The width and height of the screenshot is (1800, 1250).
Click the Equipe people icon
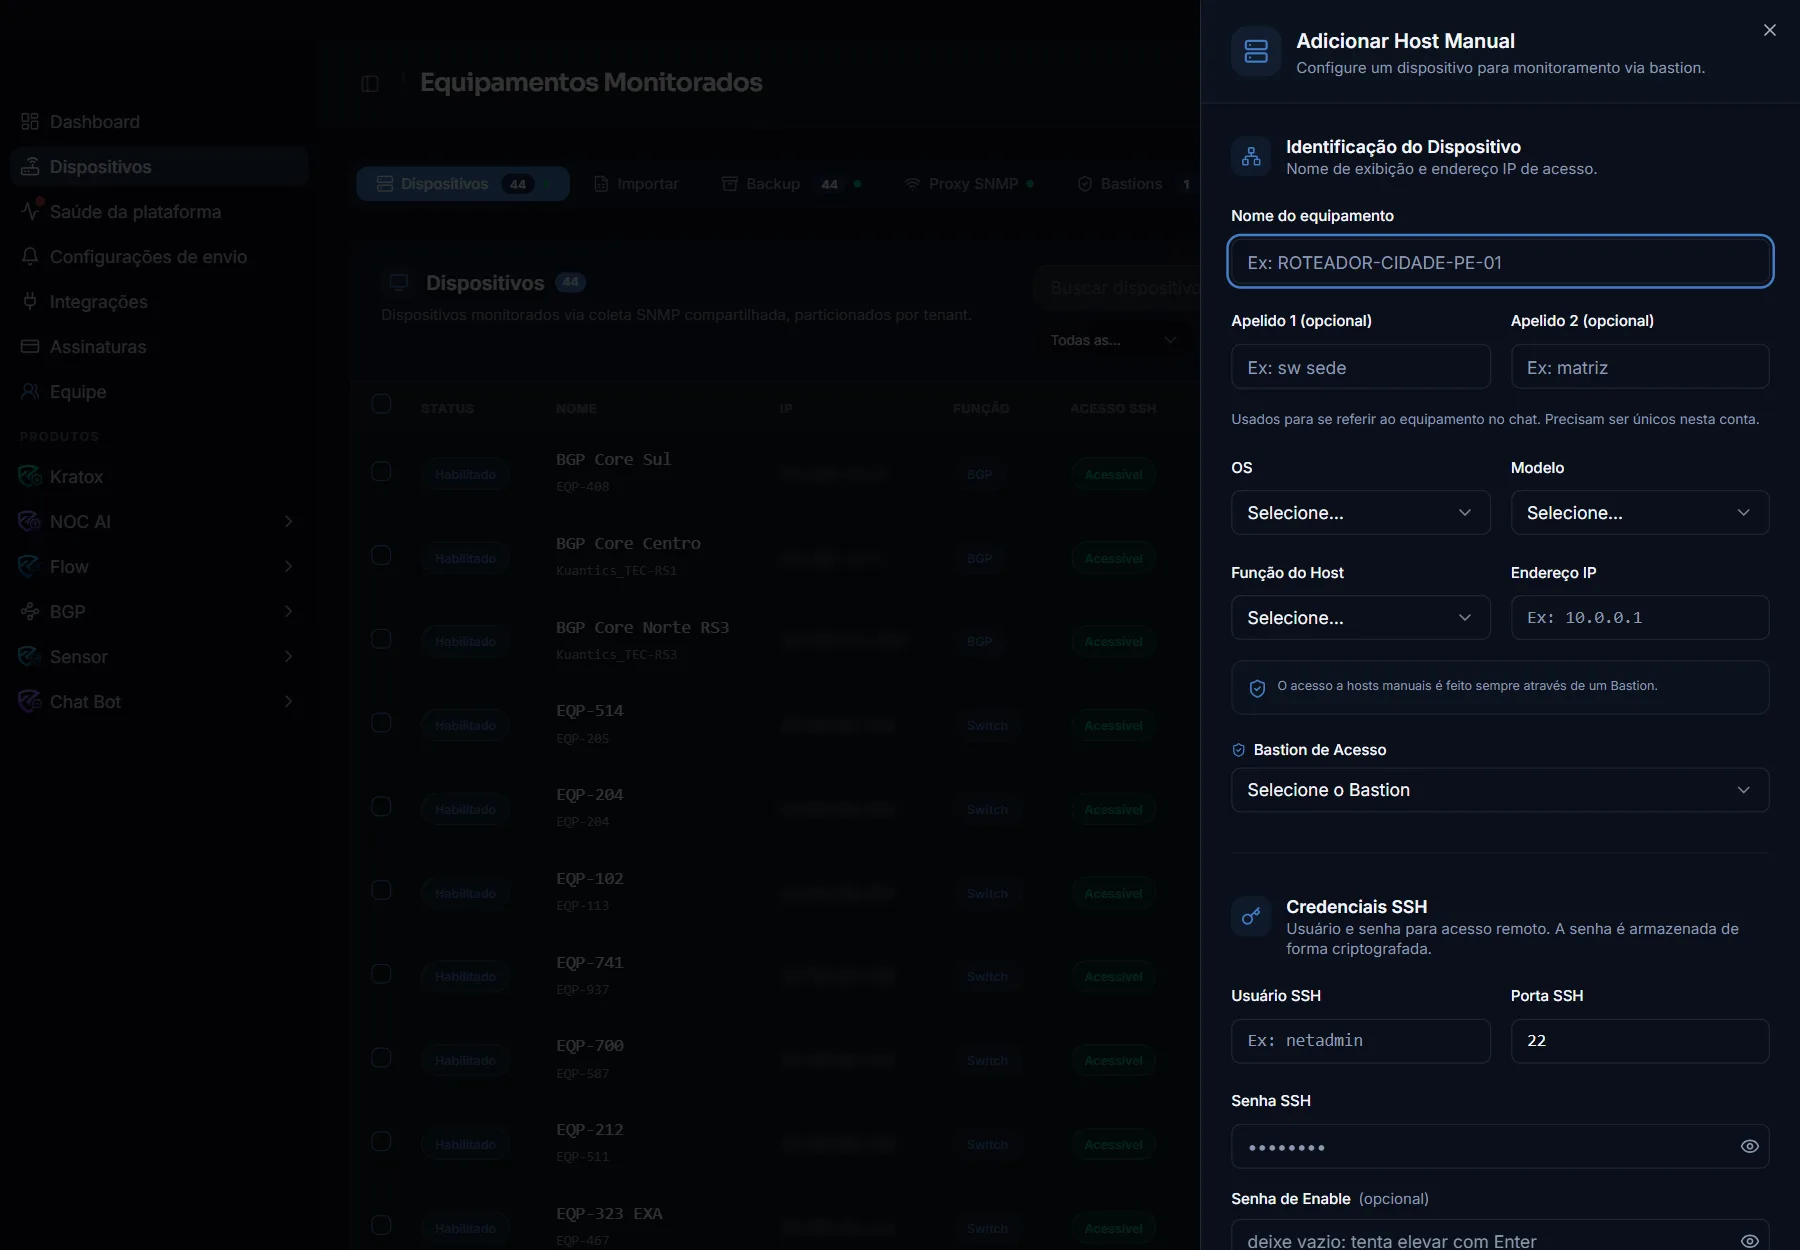[x=30, y=391]
